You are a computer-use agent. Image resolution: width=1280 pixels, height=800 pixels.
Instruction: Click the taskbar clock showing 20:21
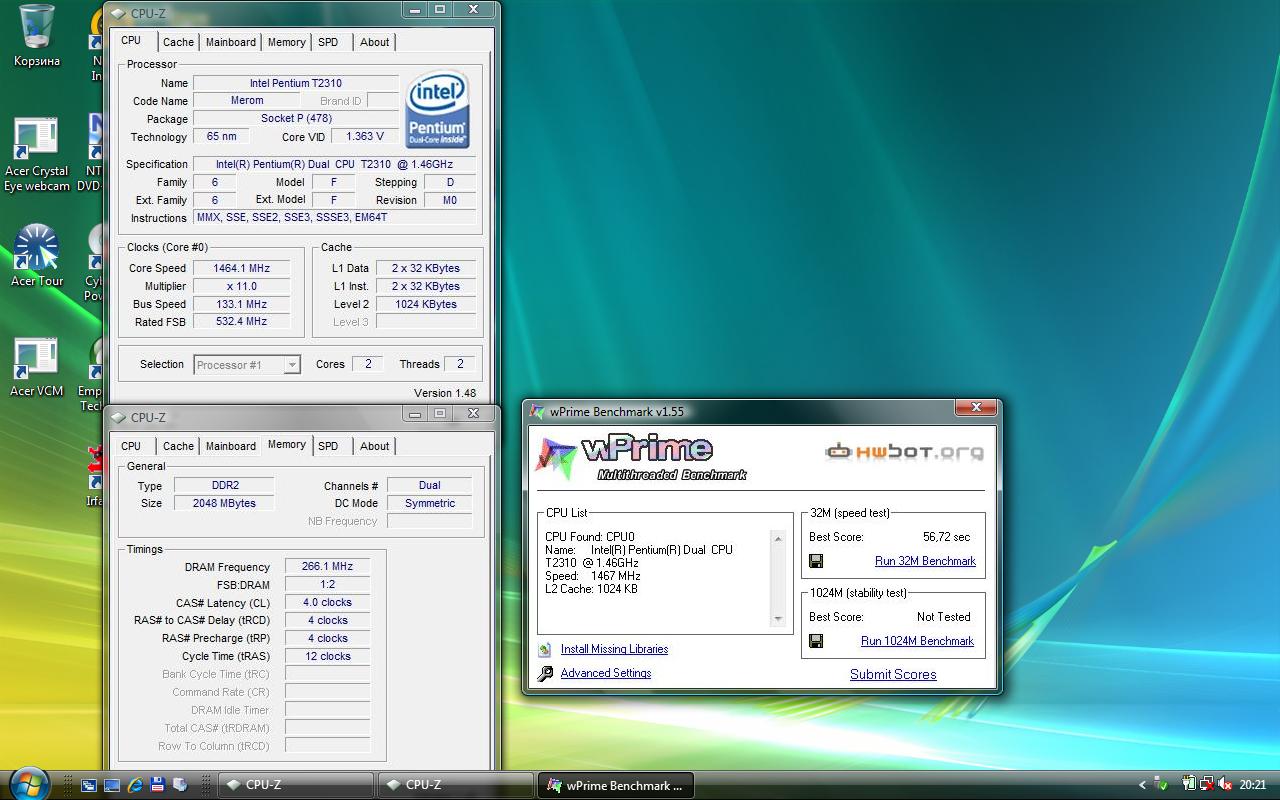(x=1253, y=785)
